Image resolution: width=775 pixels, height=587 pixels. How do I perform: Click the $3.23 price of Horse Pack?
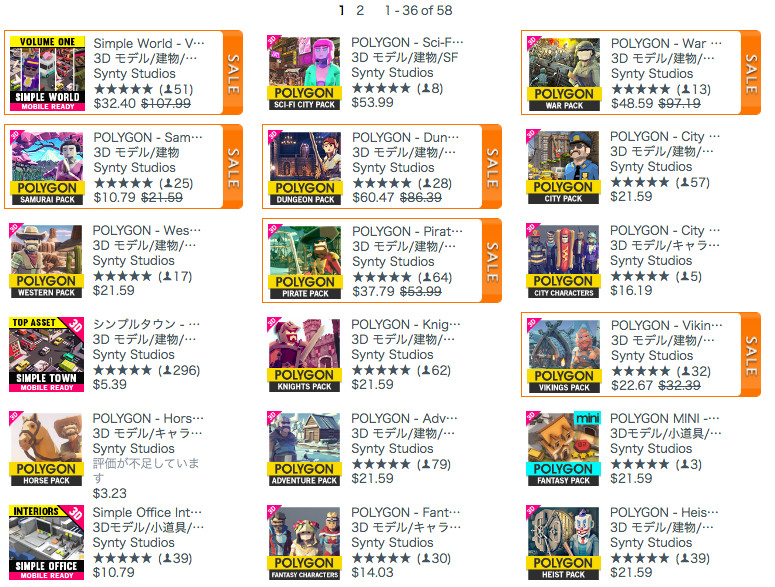(110, 493)
